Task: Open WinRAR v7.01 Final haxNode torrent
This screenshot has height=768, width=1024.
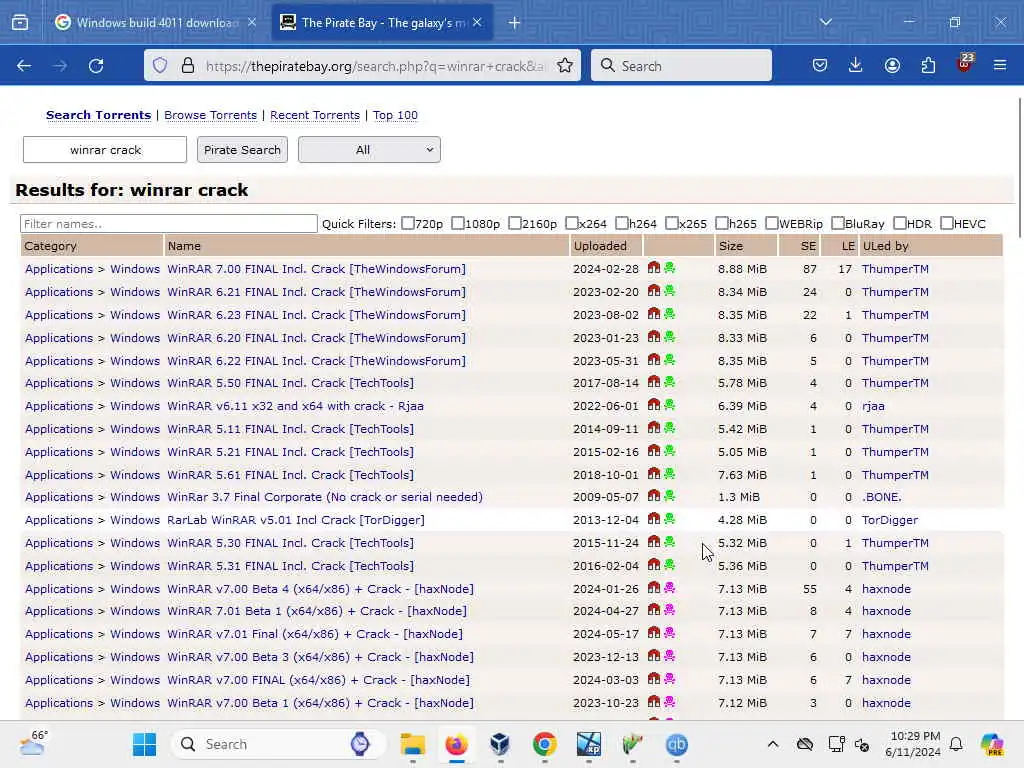Action: point(315,634)
